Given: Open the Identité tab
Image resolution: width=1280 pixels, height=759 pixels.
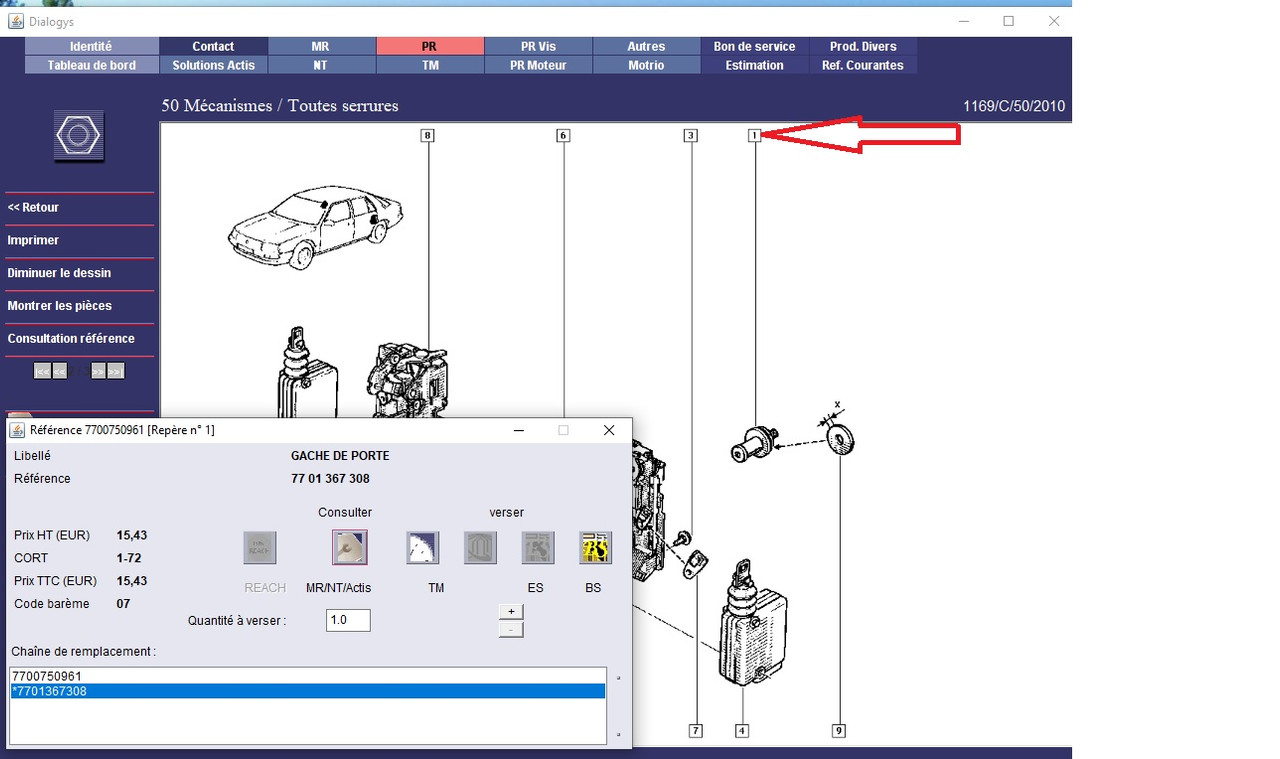Looking at the screenshot, I should coord(91,46).
